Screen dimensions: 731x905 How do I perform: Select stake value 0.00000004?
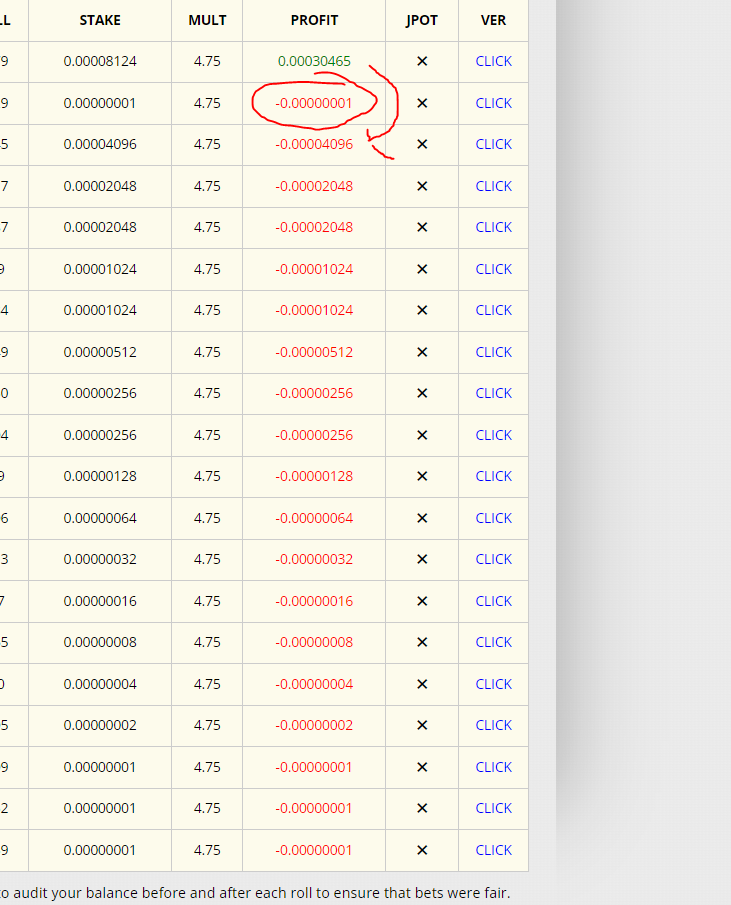pyautogui.click(x=100, y=684)
